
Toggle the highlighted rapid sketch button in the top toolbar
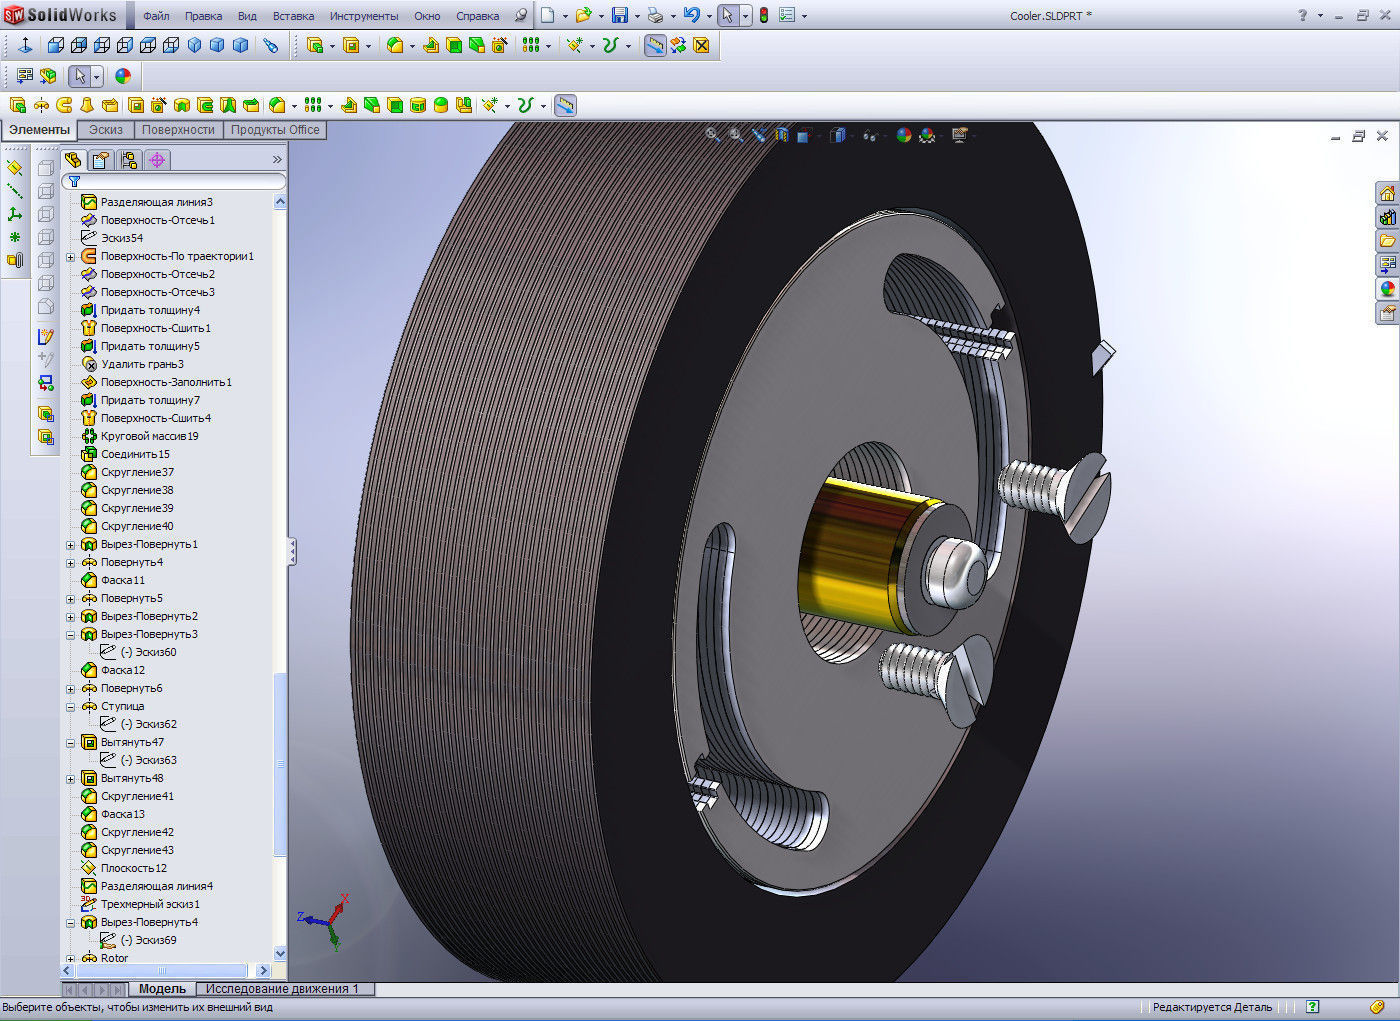click(x=655, y=45)
